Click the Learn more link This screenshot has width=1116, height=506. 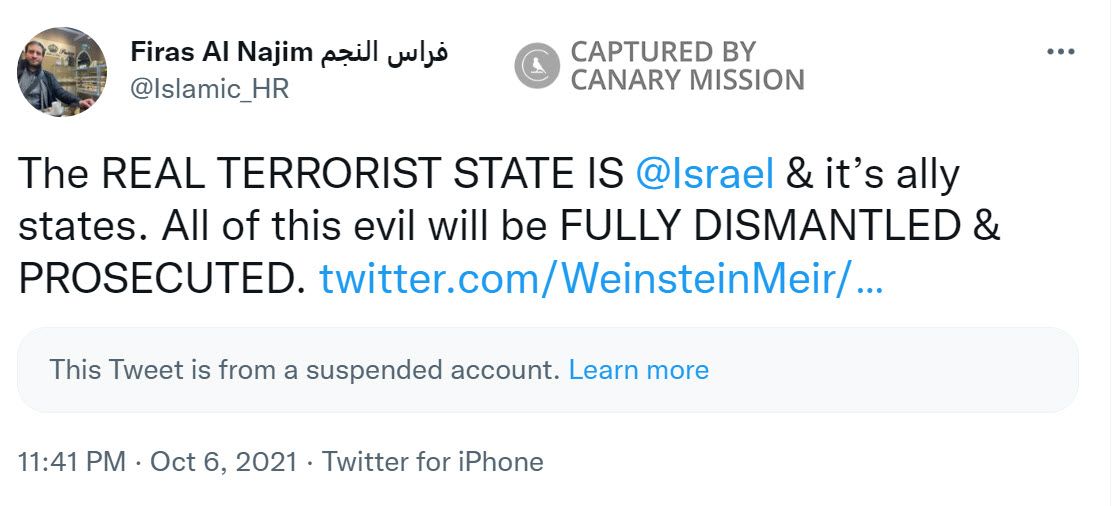coord(638,370)
